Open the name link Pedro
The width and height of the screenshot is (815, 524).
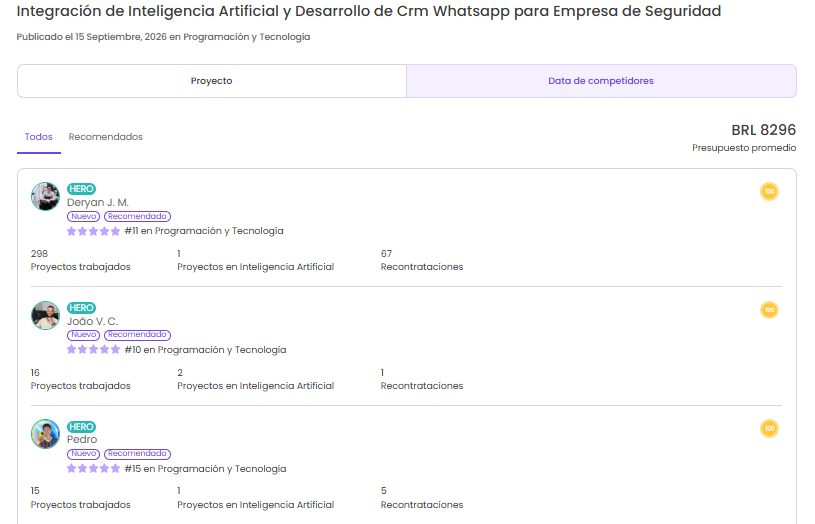(82, 439)
